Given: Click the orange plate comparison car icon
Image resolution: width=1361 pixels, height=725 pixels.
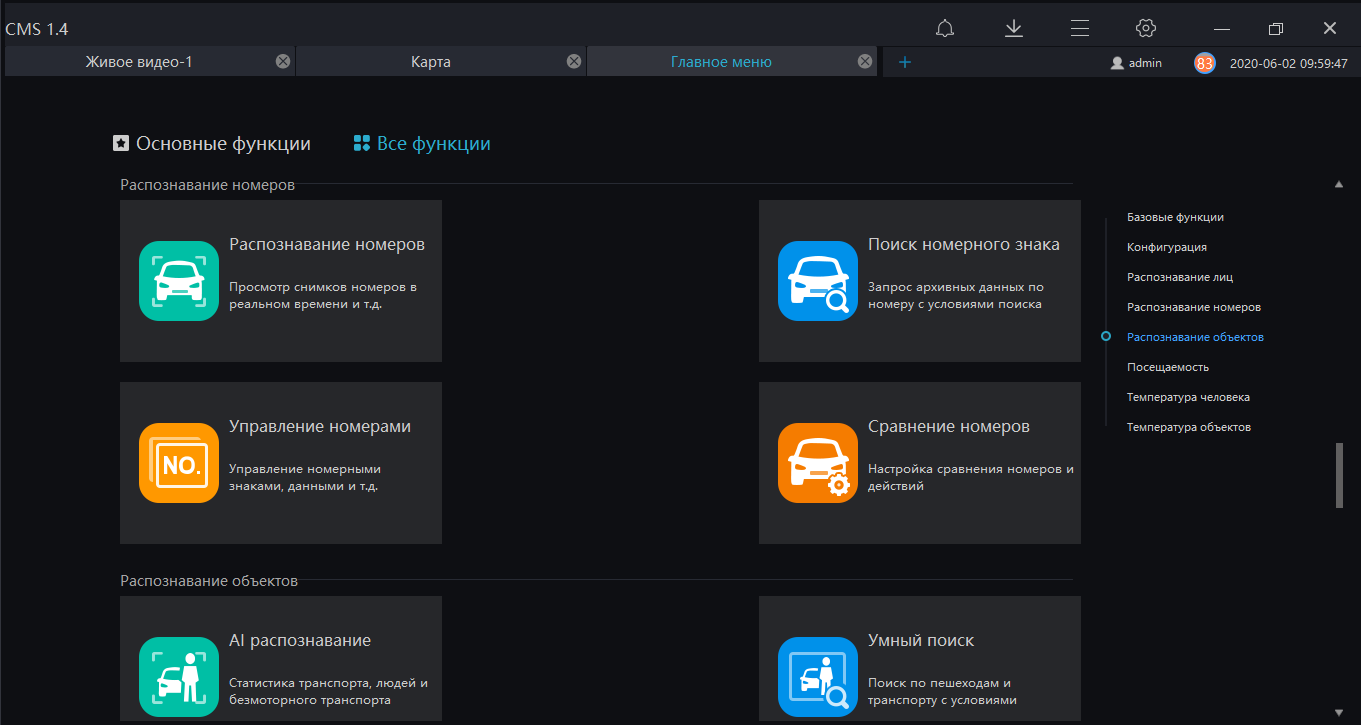Looking at the screenshot, I should 818,463.
